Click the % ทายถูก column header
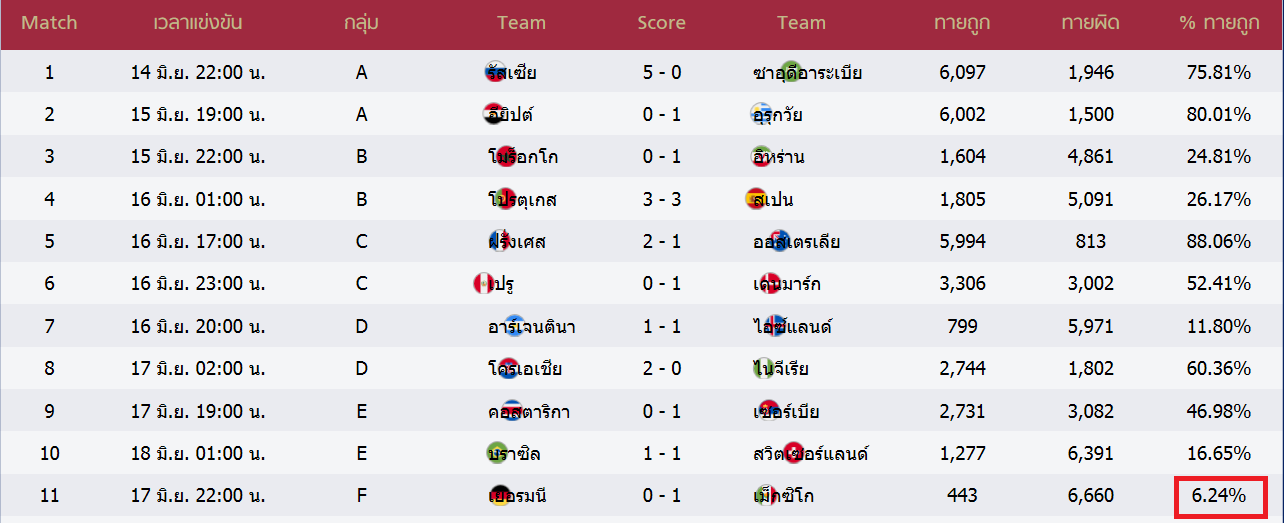 tap(1219, 22)
